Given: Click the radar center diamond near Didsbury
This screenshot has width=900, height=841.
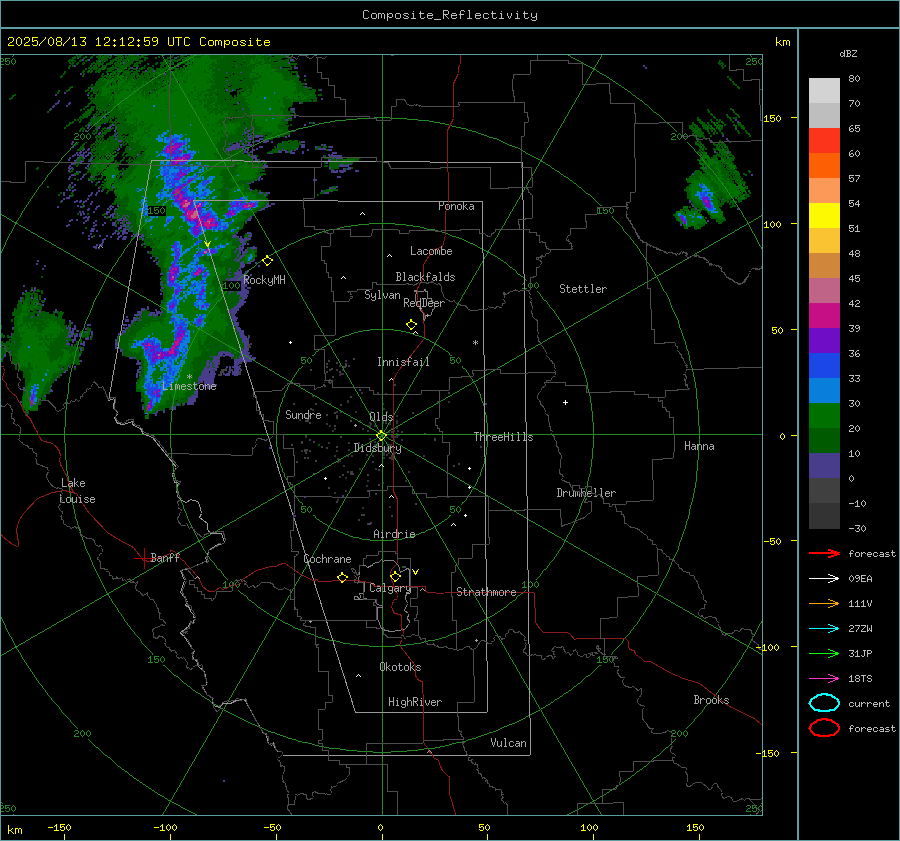Looking at the screenshot, I should pyautogui.click(x=381, y=436).
